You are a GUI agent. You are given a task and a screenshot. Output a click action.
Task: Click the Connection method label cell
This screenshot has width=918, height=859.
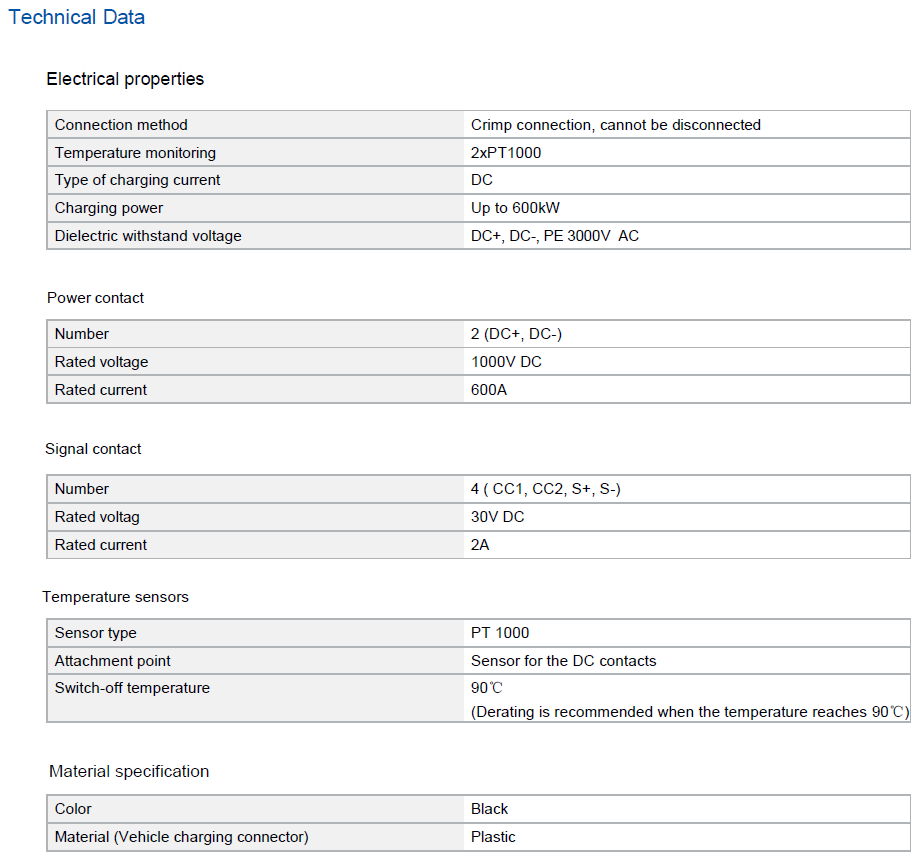[121, 125]
